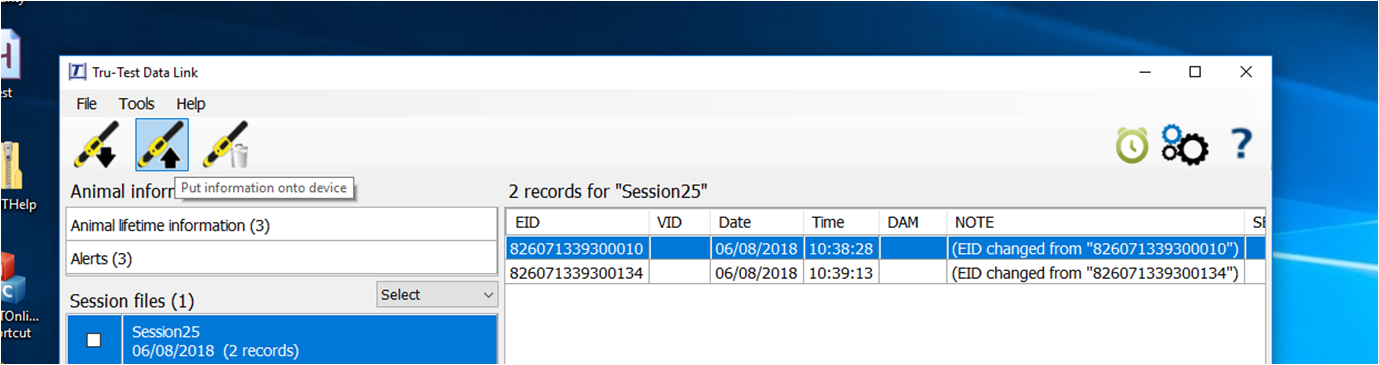The height and width of the screenshot is (365, 1379).
Task: Click the get information from device icon
Action: point(96,145)
